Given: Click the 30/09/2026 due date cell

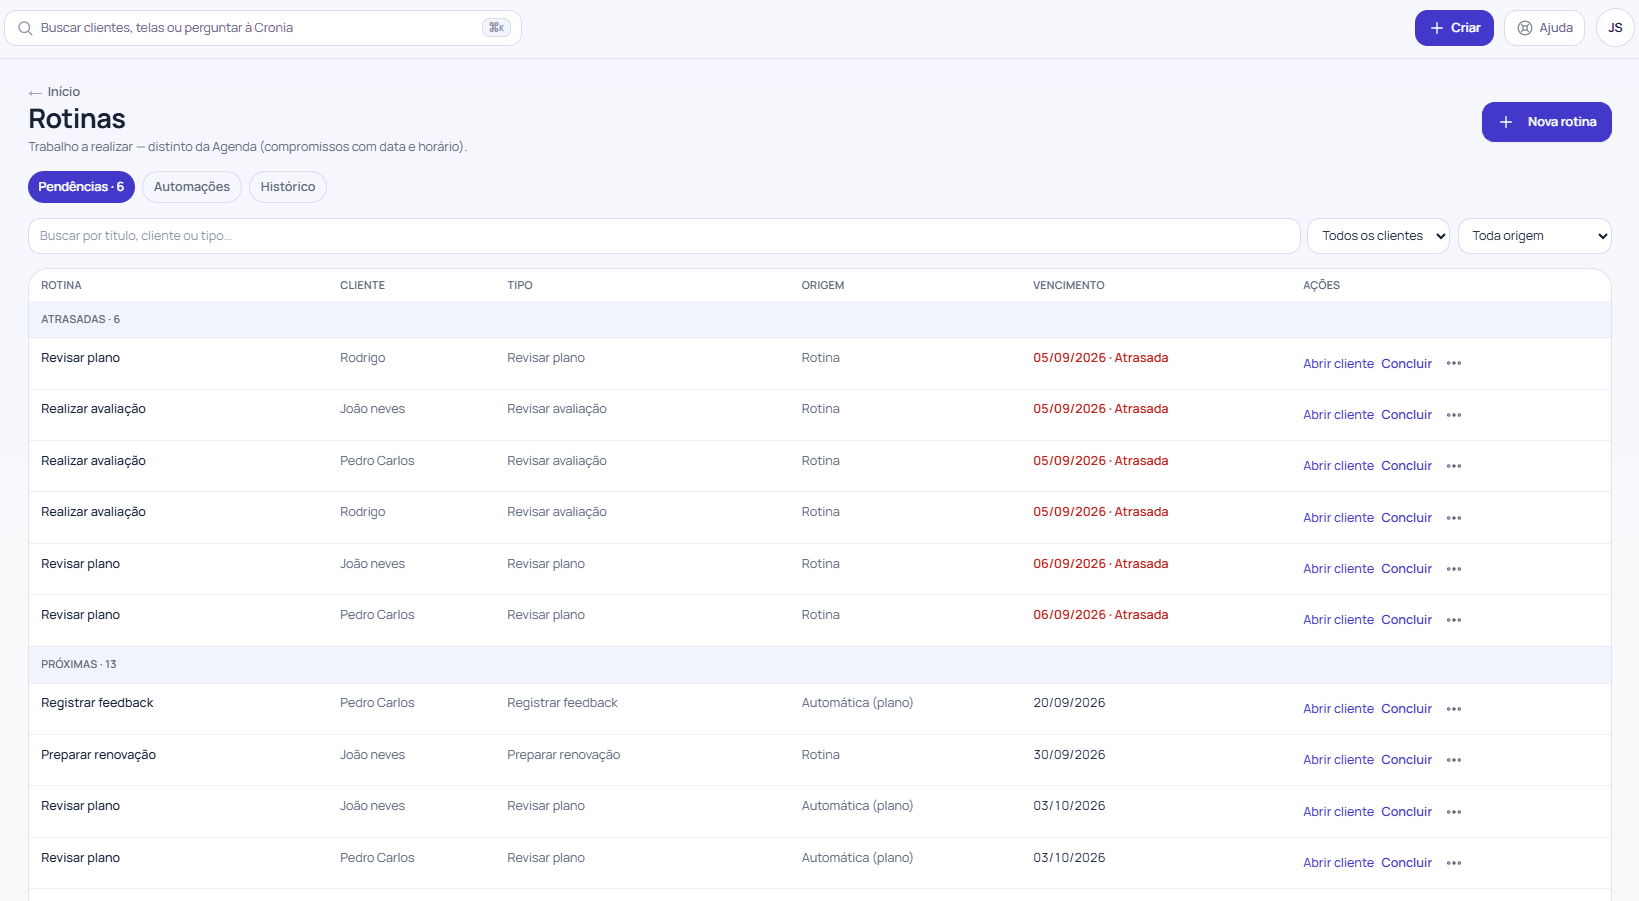Looking at the screenshot, I should pyautogui.click(x=1069, y=755).
